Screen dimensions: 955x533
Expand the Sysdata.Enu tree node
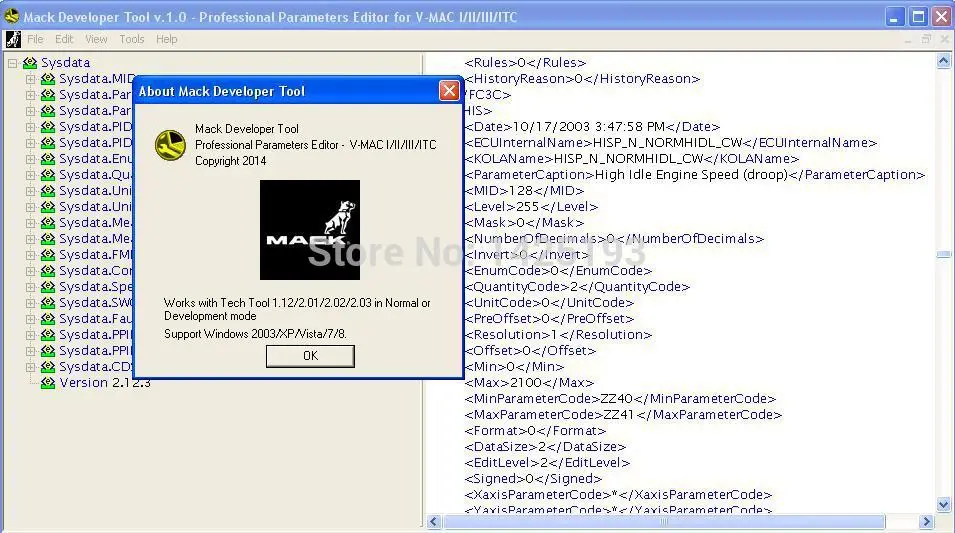(30, 159)
